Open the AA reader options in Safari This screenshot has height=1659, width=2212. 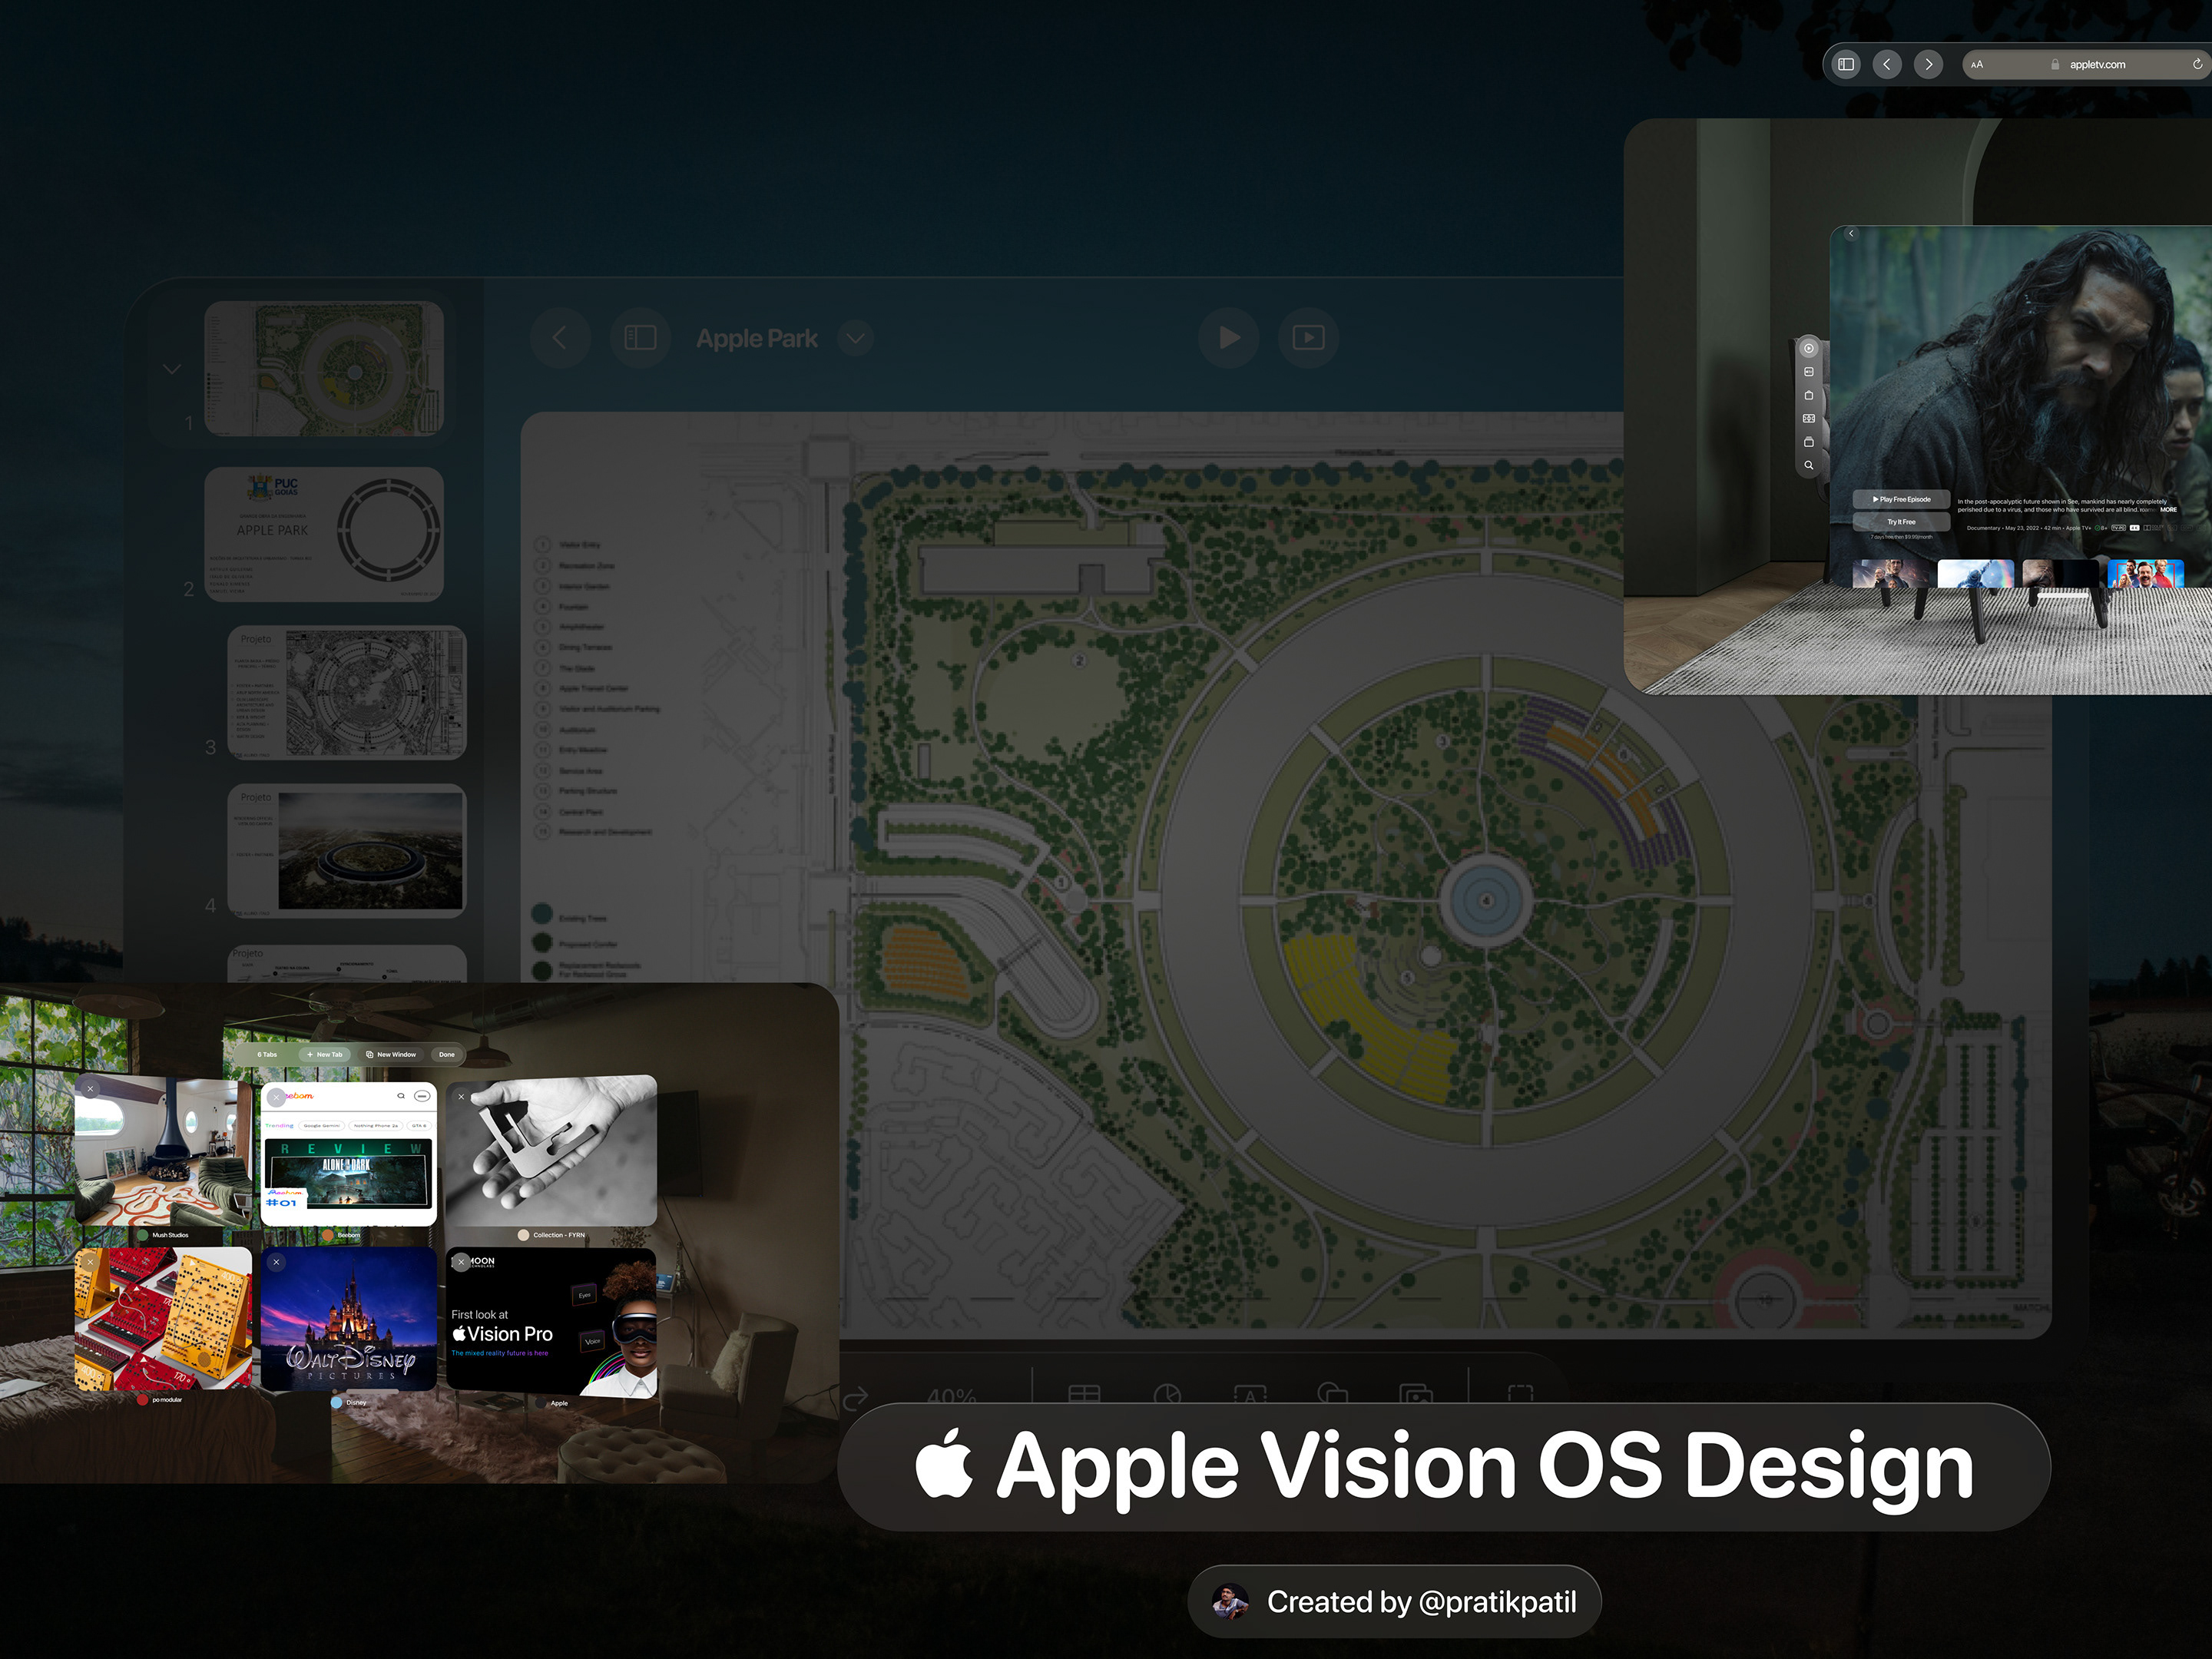(x=1977, y=64)
